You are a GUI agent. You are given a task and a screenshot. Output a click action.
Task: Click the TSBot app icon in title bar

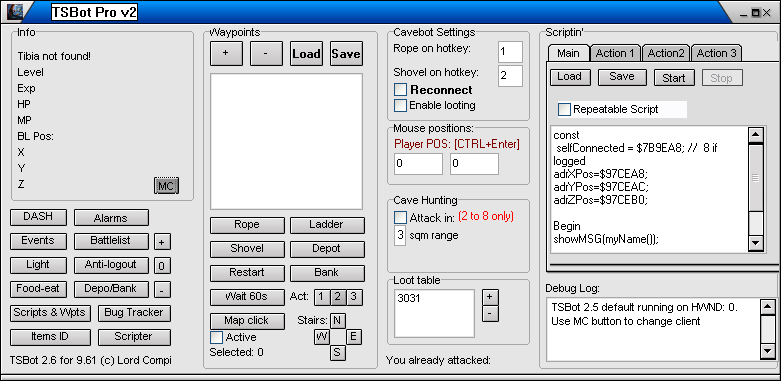pyautogui.click(x=16, y=12)
